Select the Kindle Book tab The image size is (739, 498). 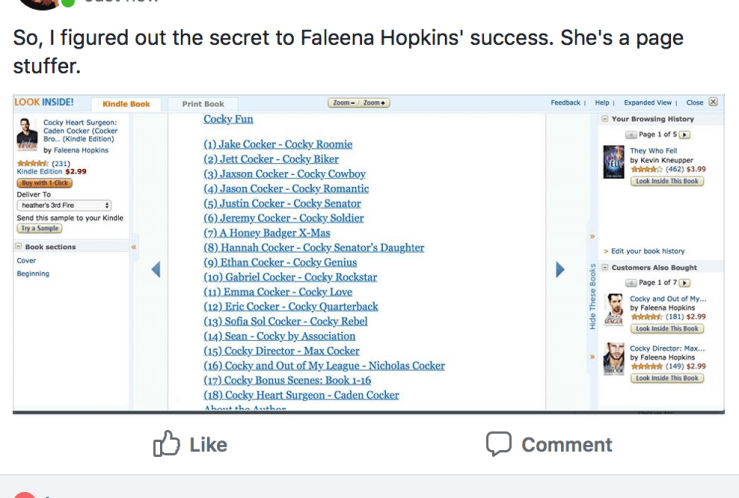(x=125, y=104)
